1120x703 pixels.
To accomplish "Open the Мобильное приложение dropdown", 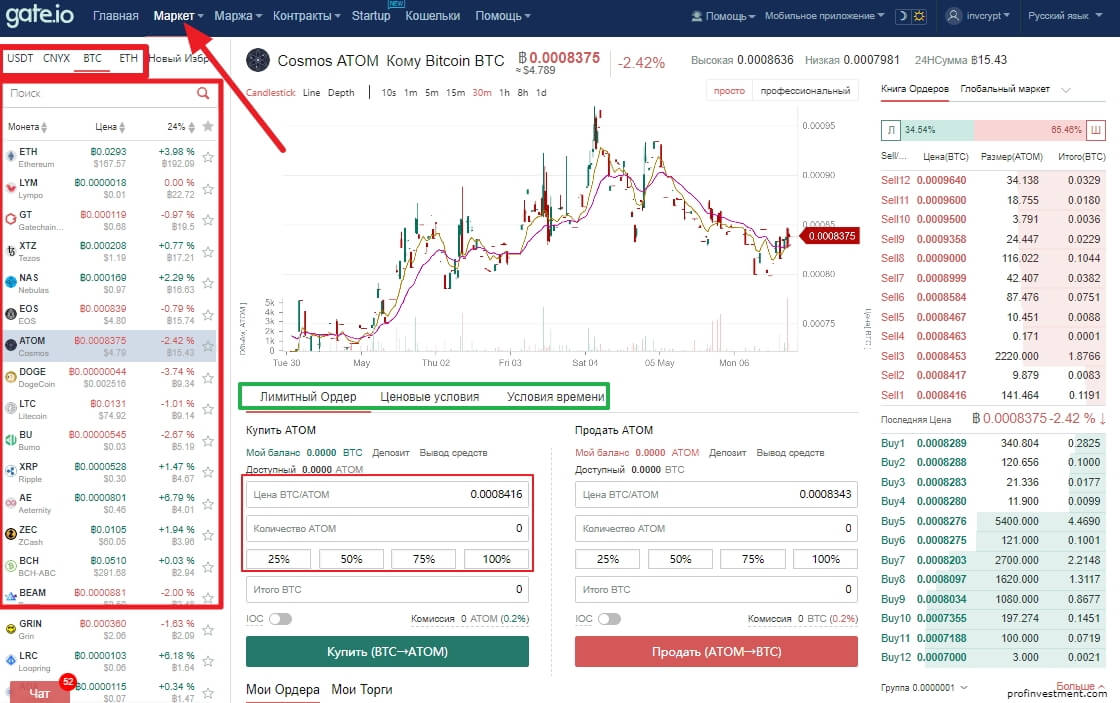I will coord(824,16).
